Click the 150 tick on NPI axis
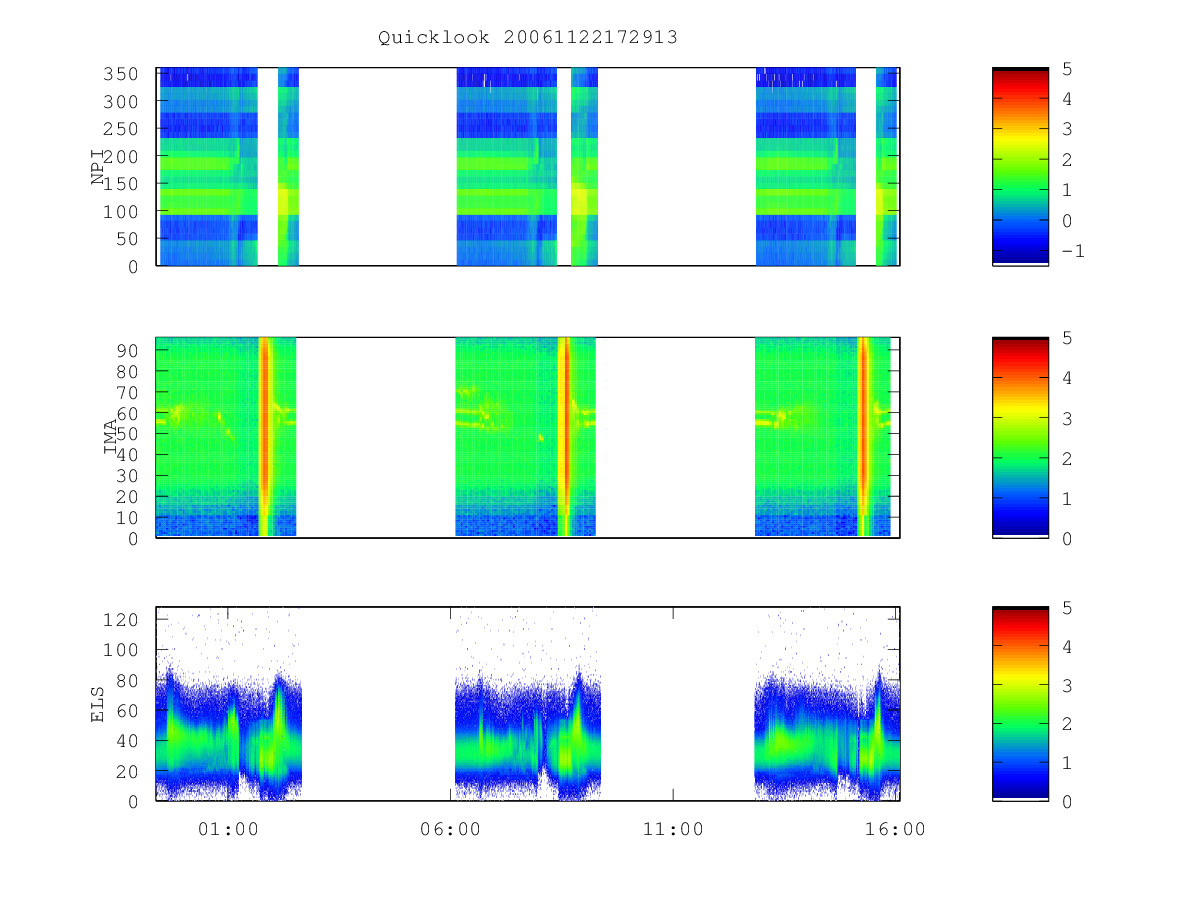 click(x=122, y=184)
